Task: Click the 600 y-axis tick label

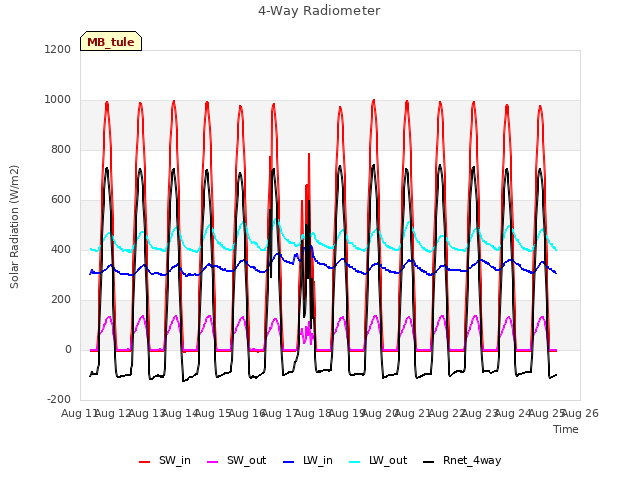Action: point(61,200)
